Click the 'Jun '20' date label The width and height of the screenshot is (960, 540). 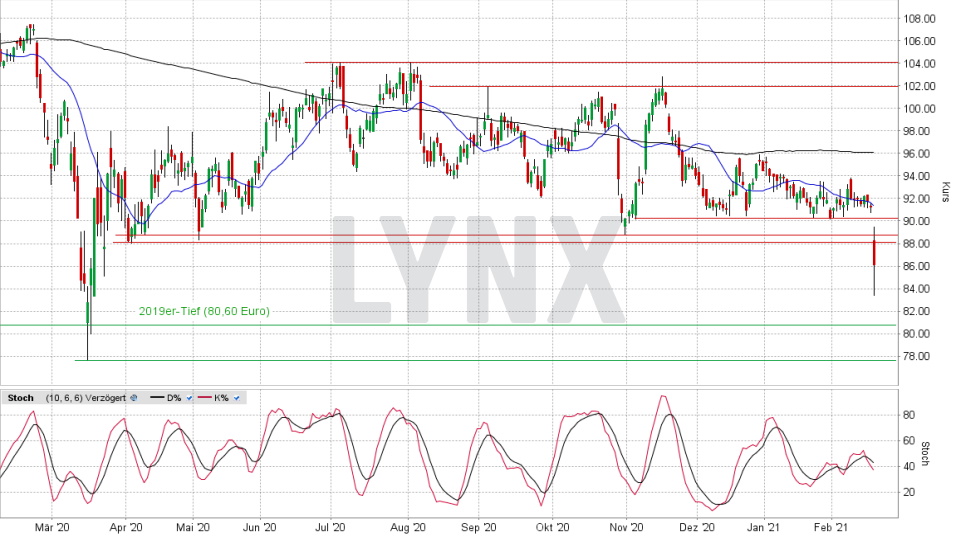click(x=260, y=527)
